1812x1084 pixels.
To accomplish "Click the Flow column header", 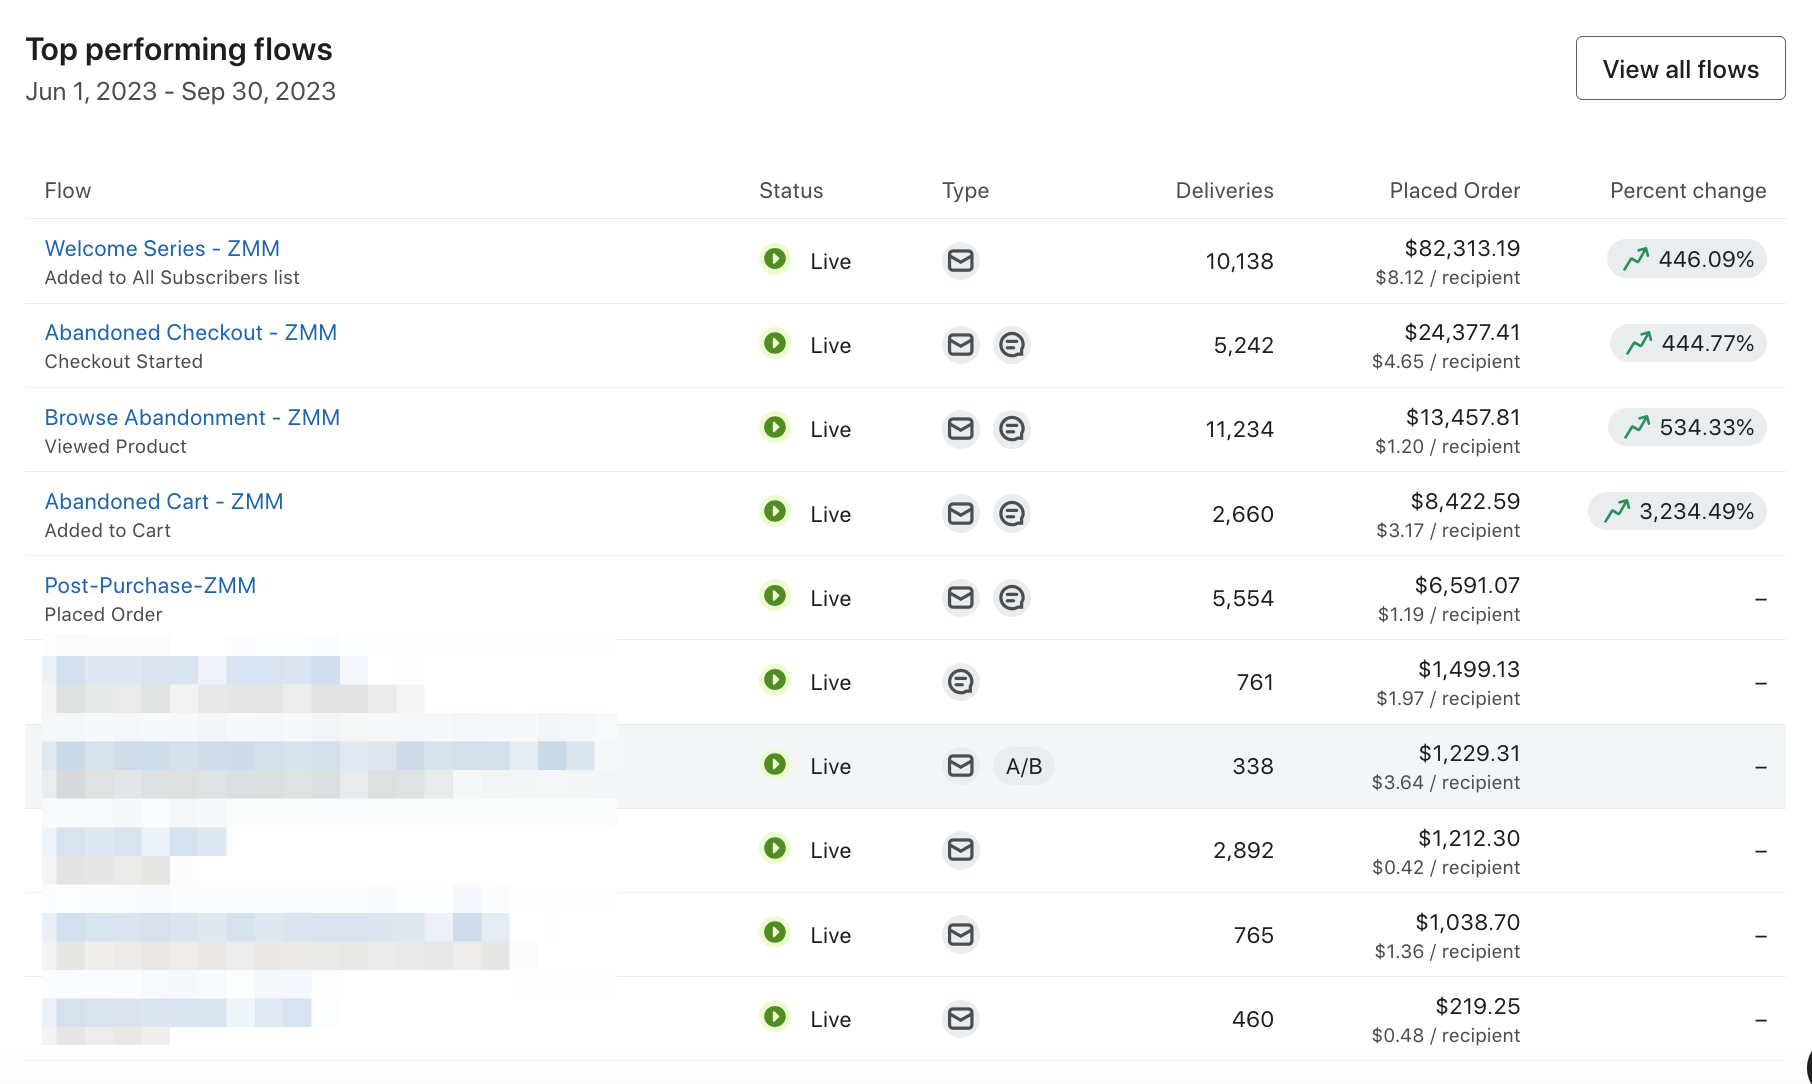I will pyautogui.click(x=68, y=190).
